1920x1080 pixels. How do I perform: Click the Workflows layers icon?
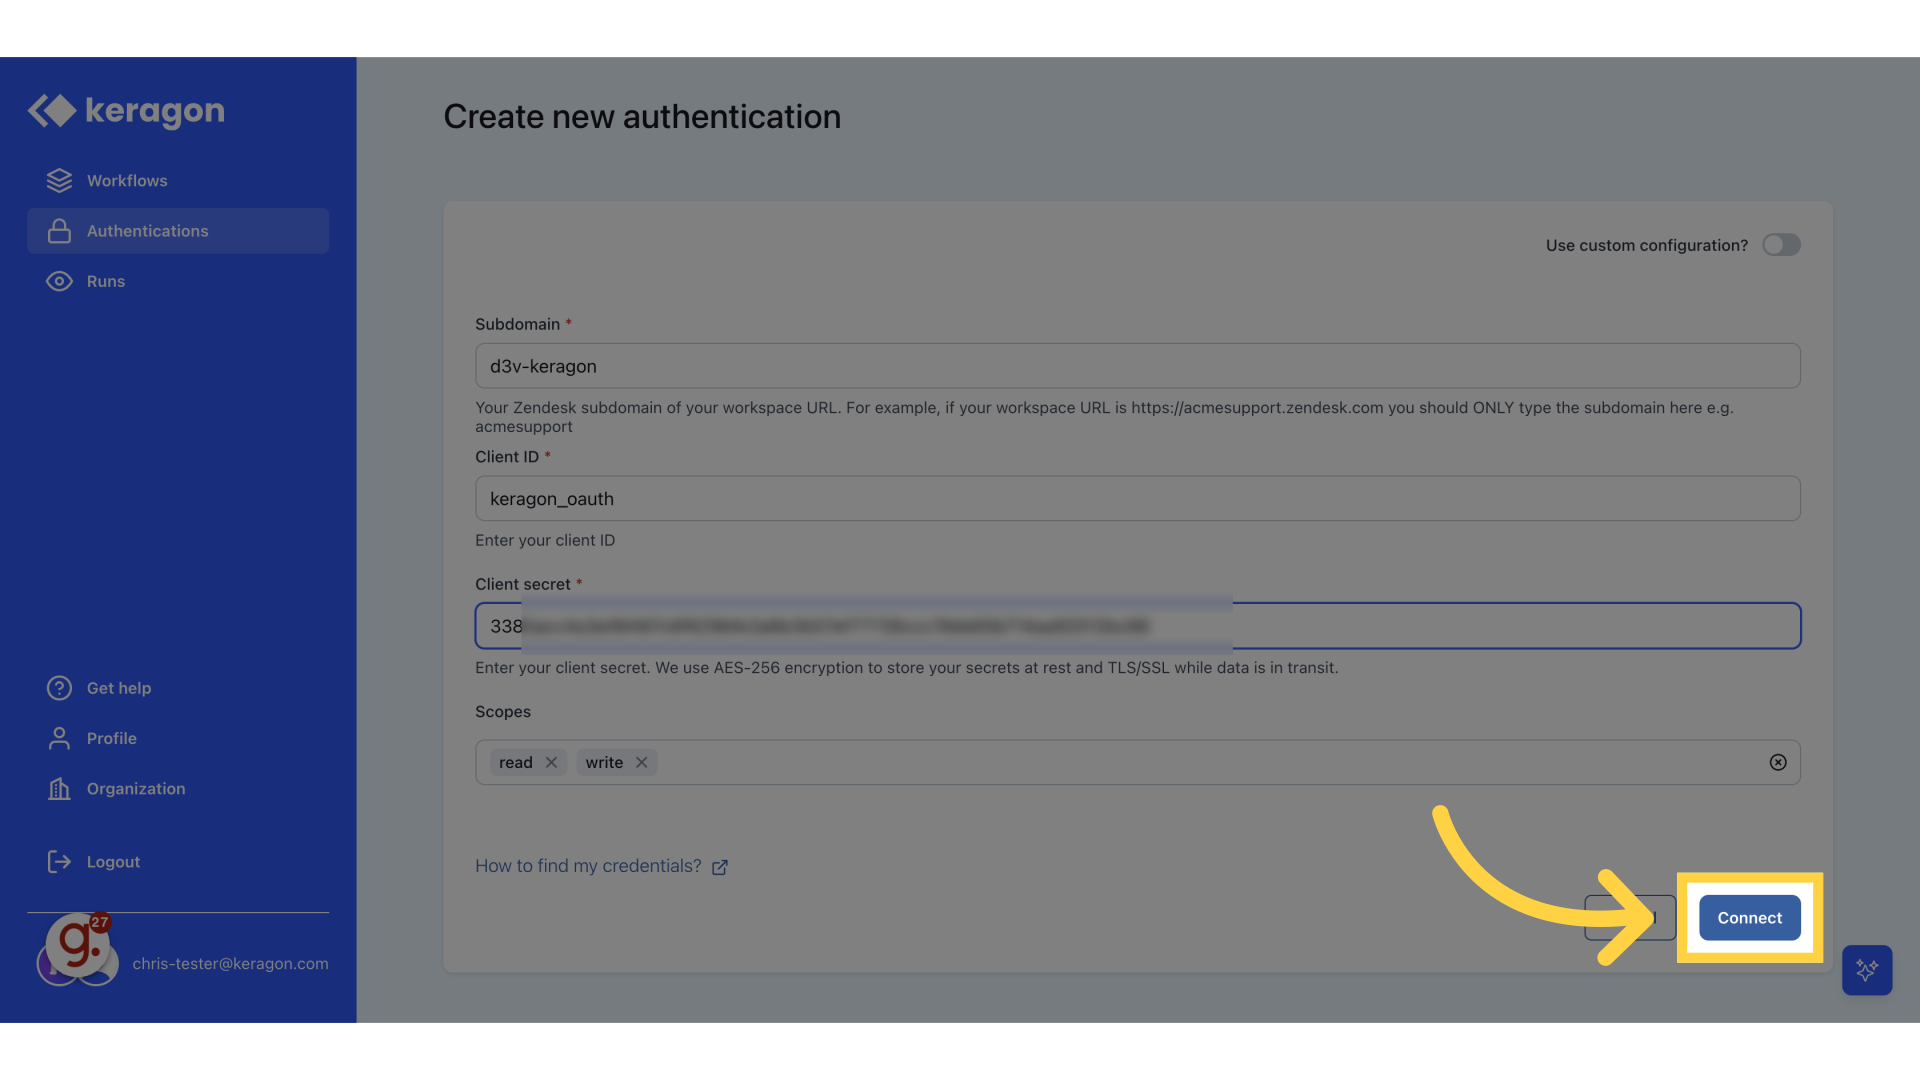click(x=59, y=181)
